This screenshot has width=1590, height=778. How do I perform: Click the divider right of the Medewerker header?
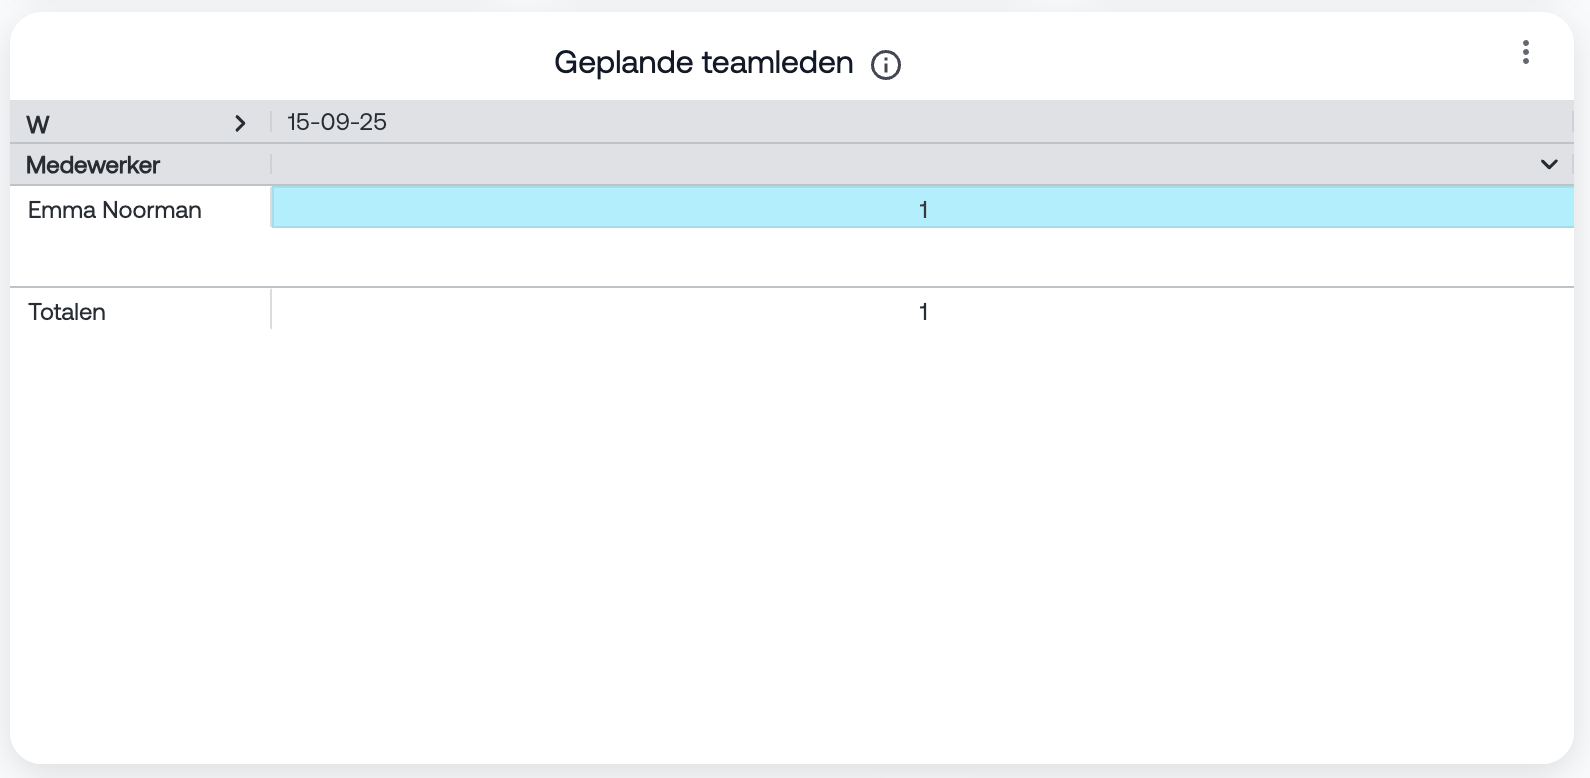coord(271,164)
